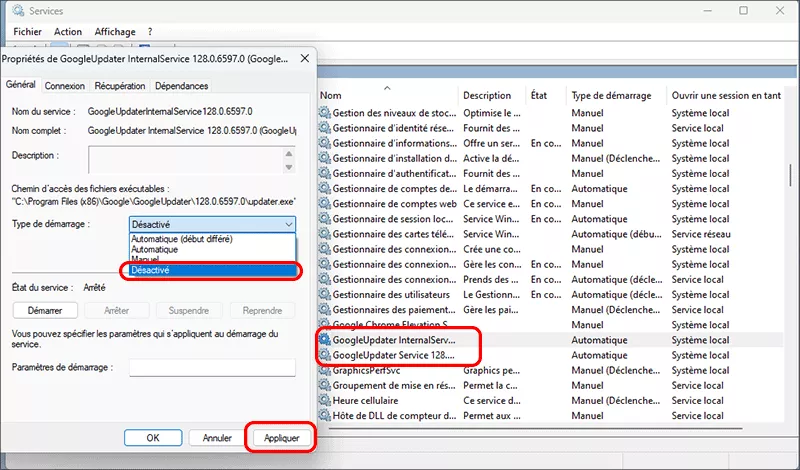
Task: Click Description box scroll down arrow
Action: pyautogui.click(x=289, y=167)
